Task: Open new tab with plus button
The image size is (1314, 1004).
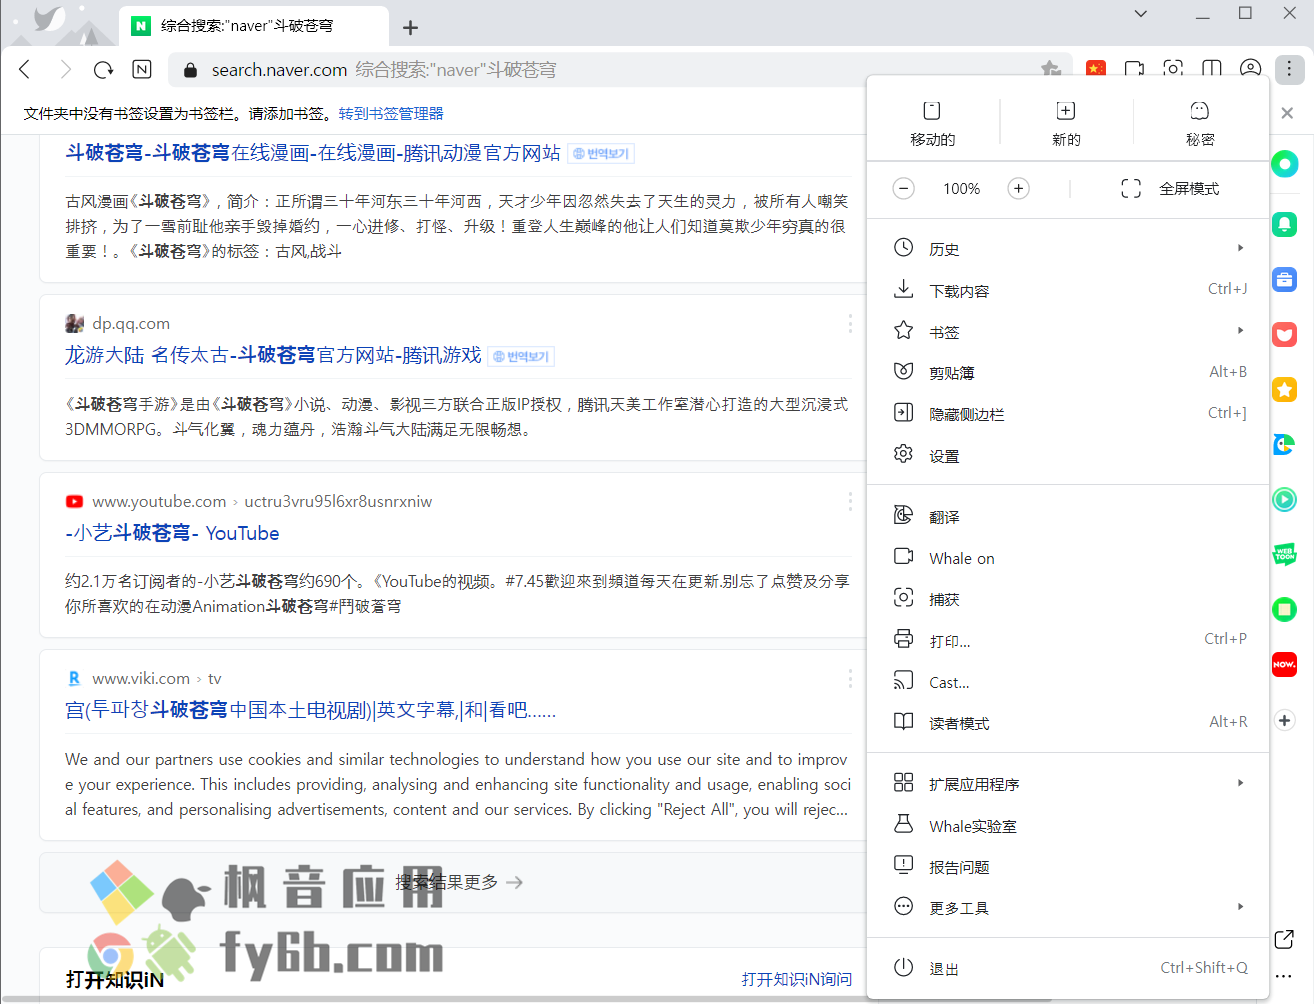Action: pos(410,27)
